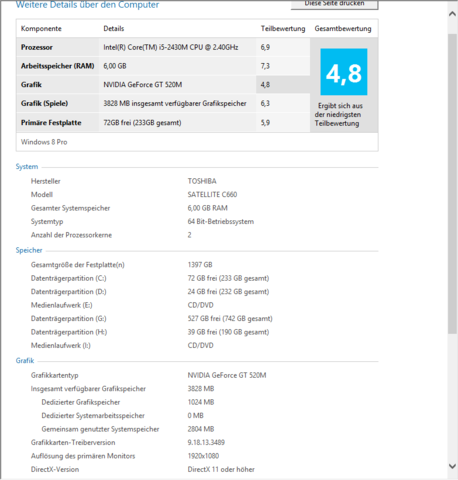Click the scrollbar up arrow
This screenshot has width=458, height=480.
tap(452, 14)
